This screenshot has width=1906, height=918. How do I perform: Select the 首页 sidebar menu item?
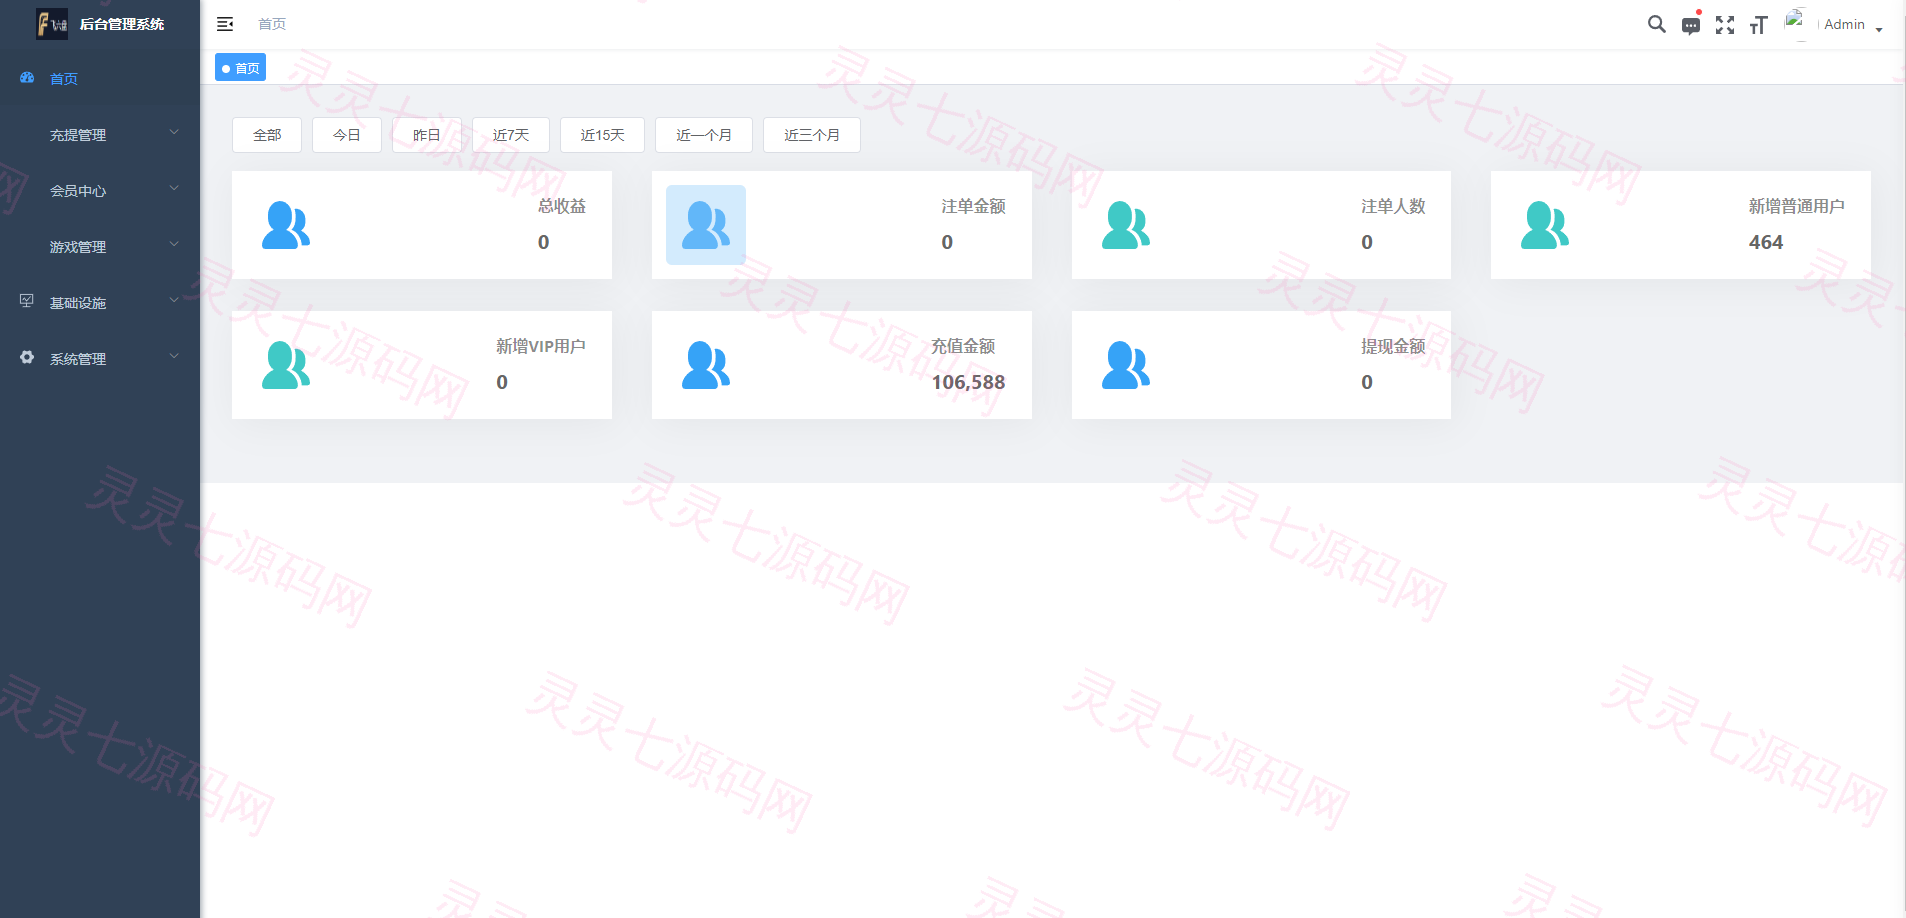coord(100,79)
